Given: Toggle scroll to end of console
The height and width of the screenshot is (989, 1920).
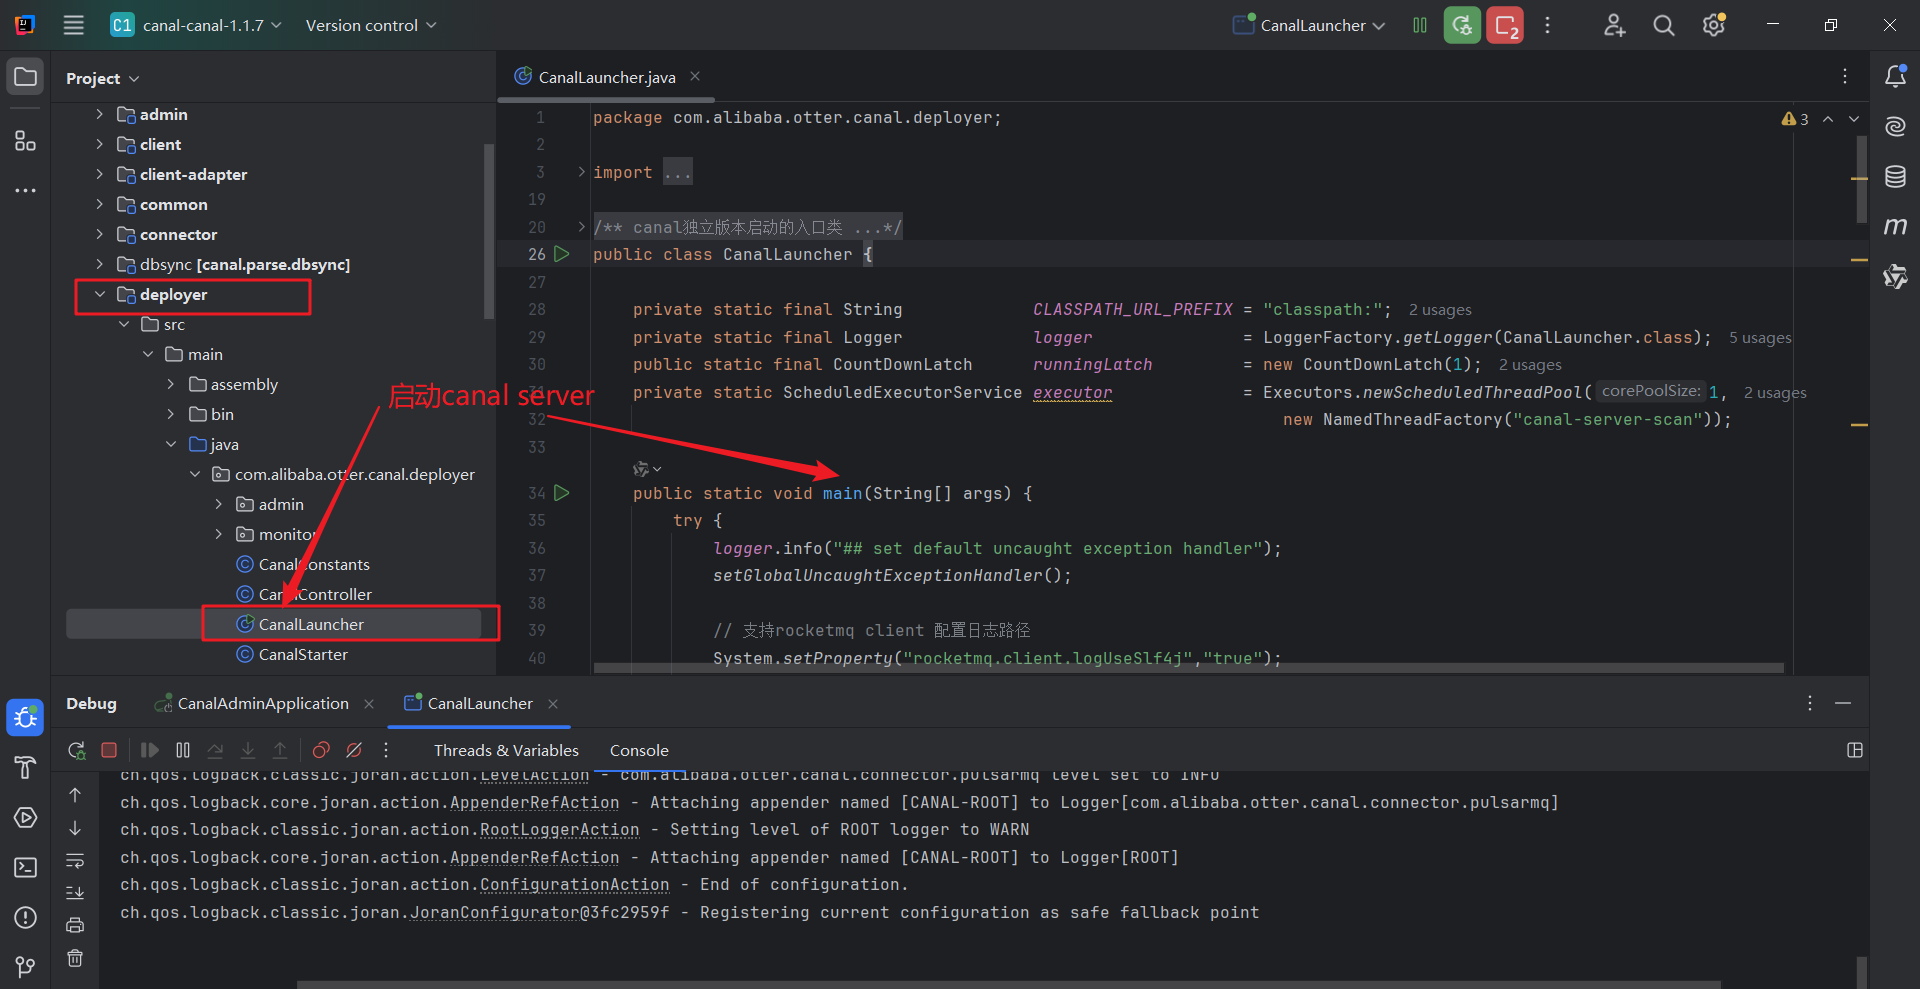Looking at the screenshot, I should point(75,893).
